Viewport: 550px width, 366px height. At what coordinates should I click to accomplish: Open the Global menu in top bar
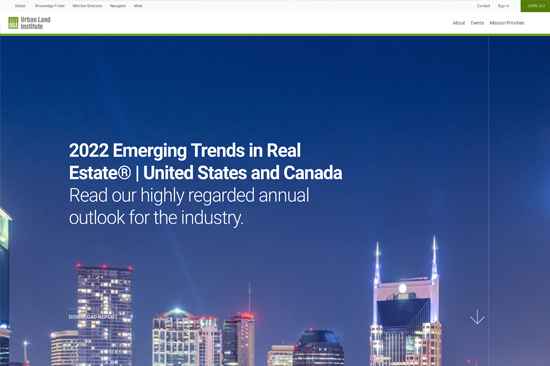[20, 6]
